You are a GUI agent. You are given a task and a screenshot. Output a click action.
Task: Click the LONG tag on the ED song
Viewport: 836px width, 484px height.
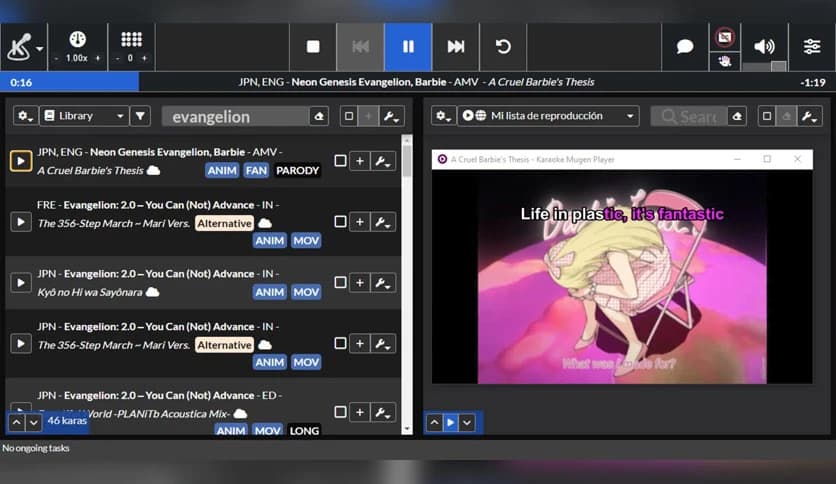(304, 430)
